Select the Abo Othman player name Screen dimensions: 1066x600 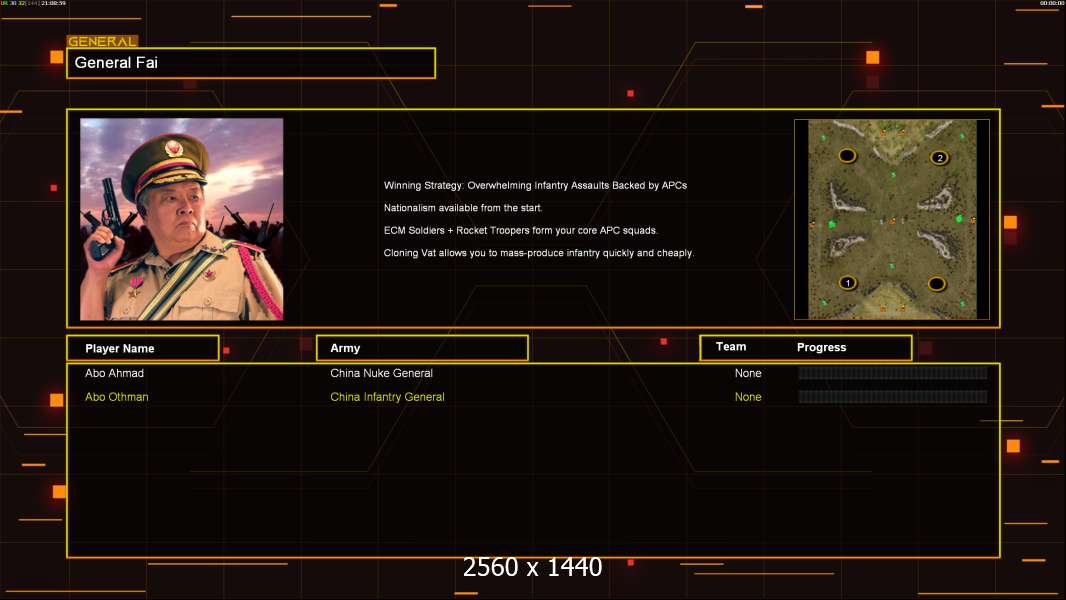coord(116,397)
